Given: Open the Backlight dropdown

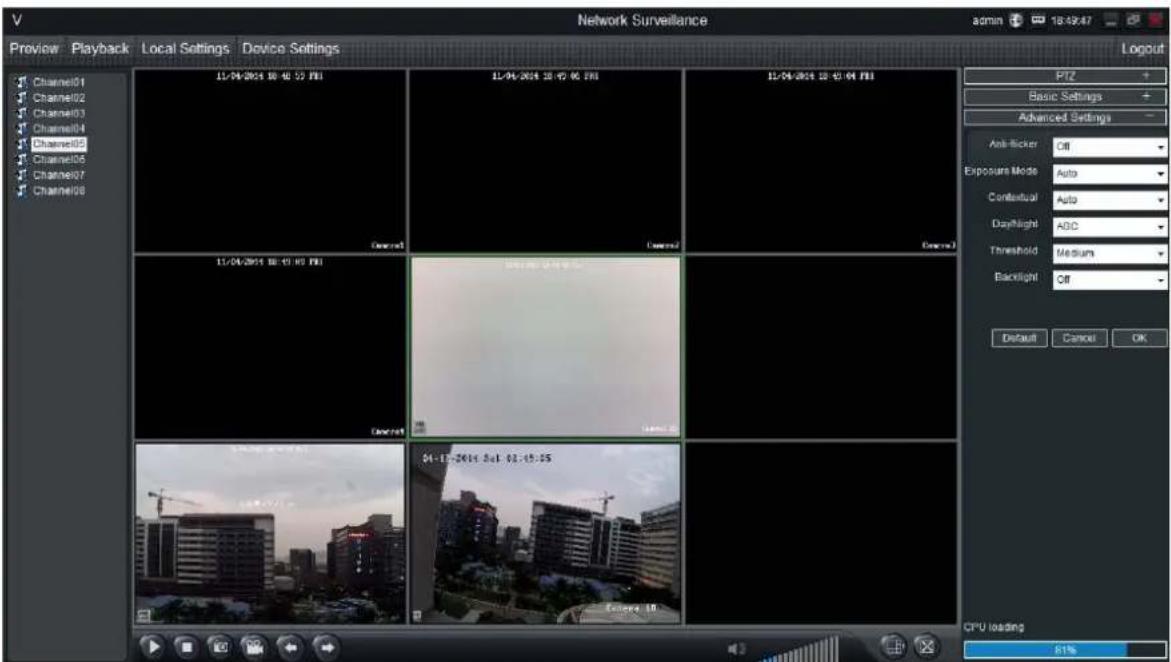Looking at the screenshot, I should click(x=1109, y=279).
